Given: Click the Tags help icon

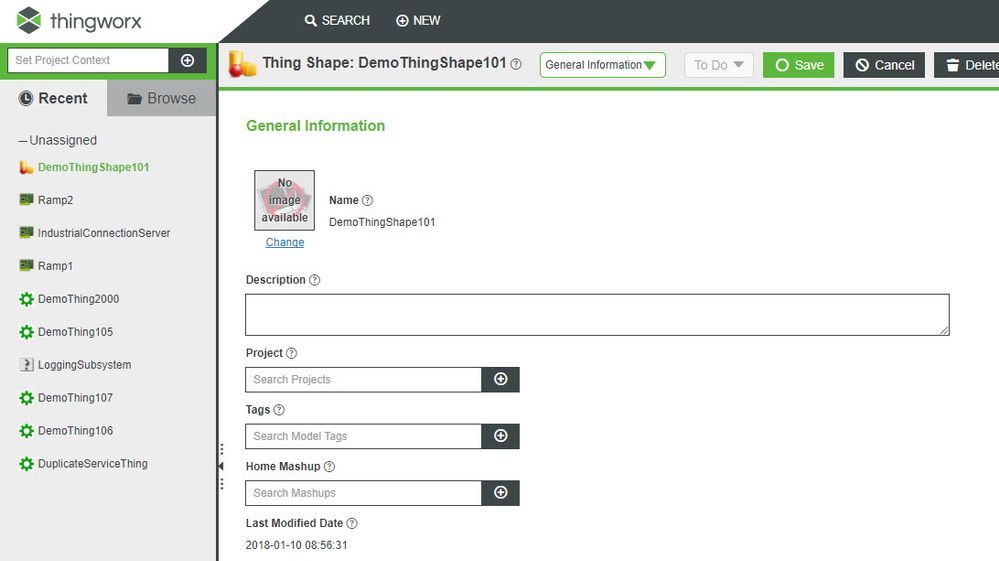Looking at the screenshot, I should [279, 409].
